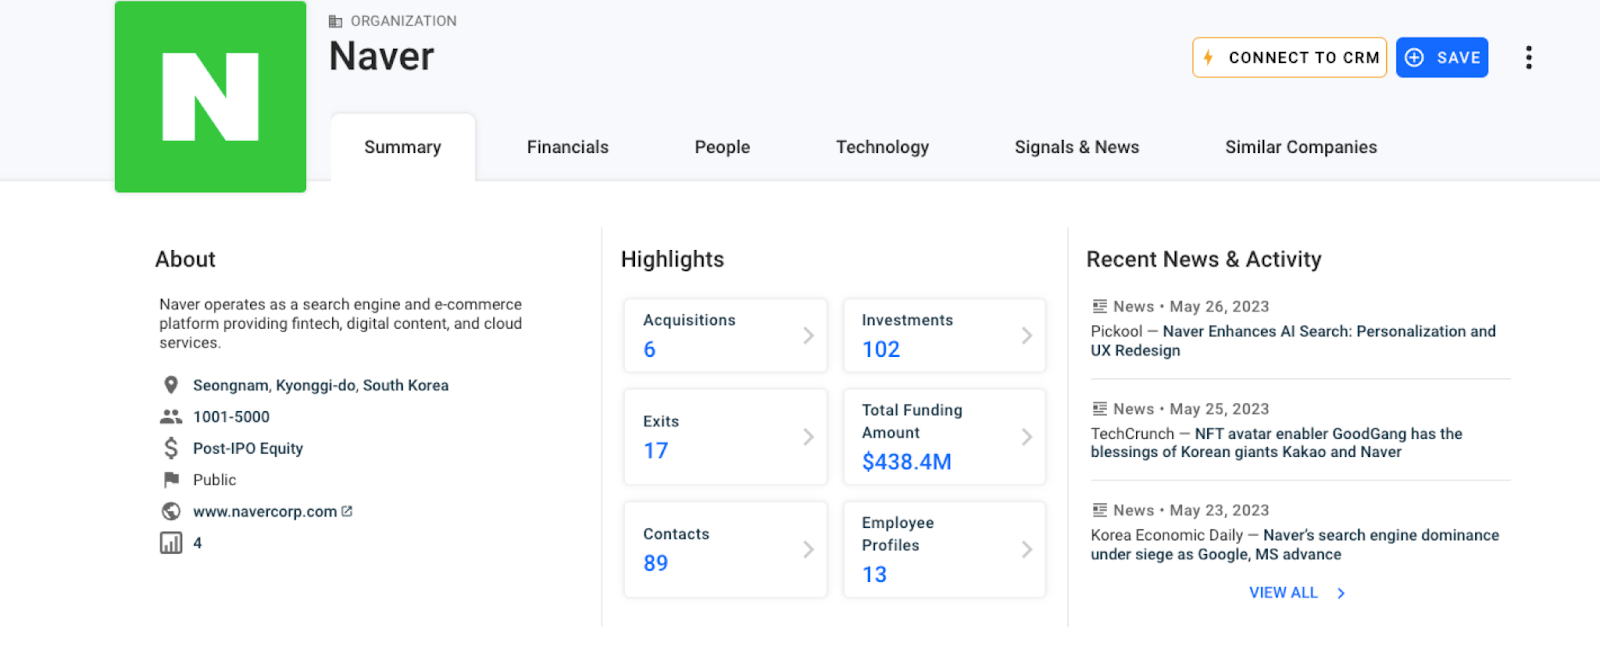The width and height of the screenshot is (1600, 650).
Task: Click the About heading
Action: [185, 259]
